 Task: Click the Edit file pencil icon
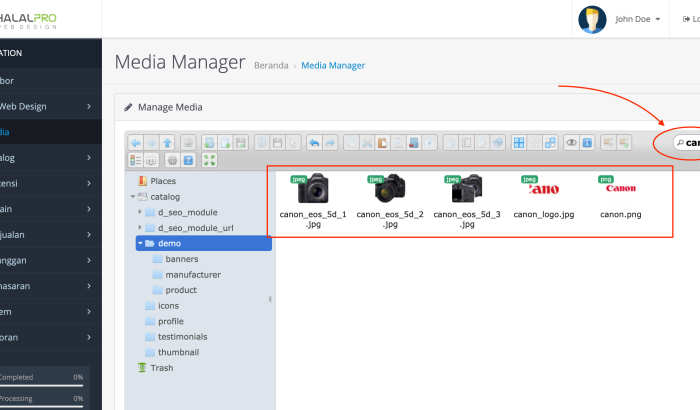pyautogui.click(x=482, y=143)
